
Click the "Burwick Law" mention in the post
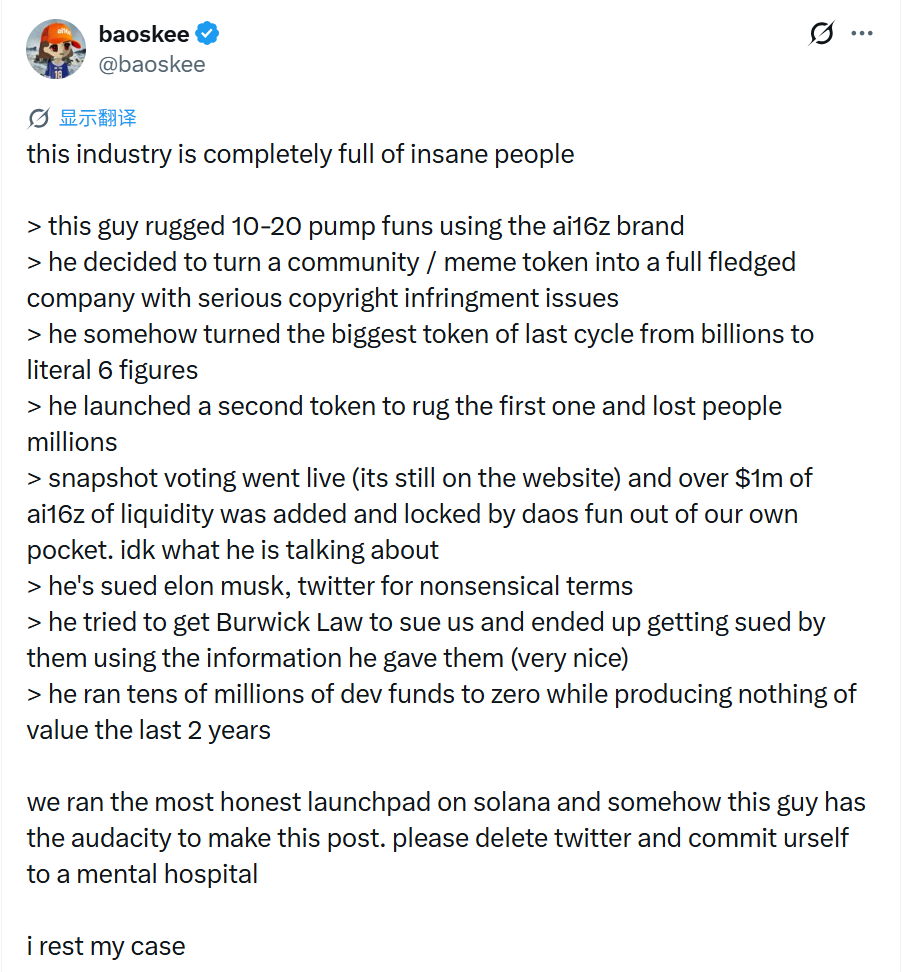pyautogui.click(x=289, y=622)
